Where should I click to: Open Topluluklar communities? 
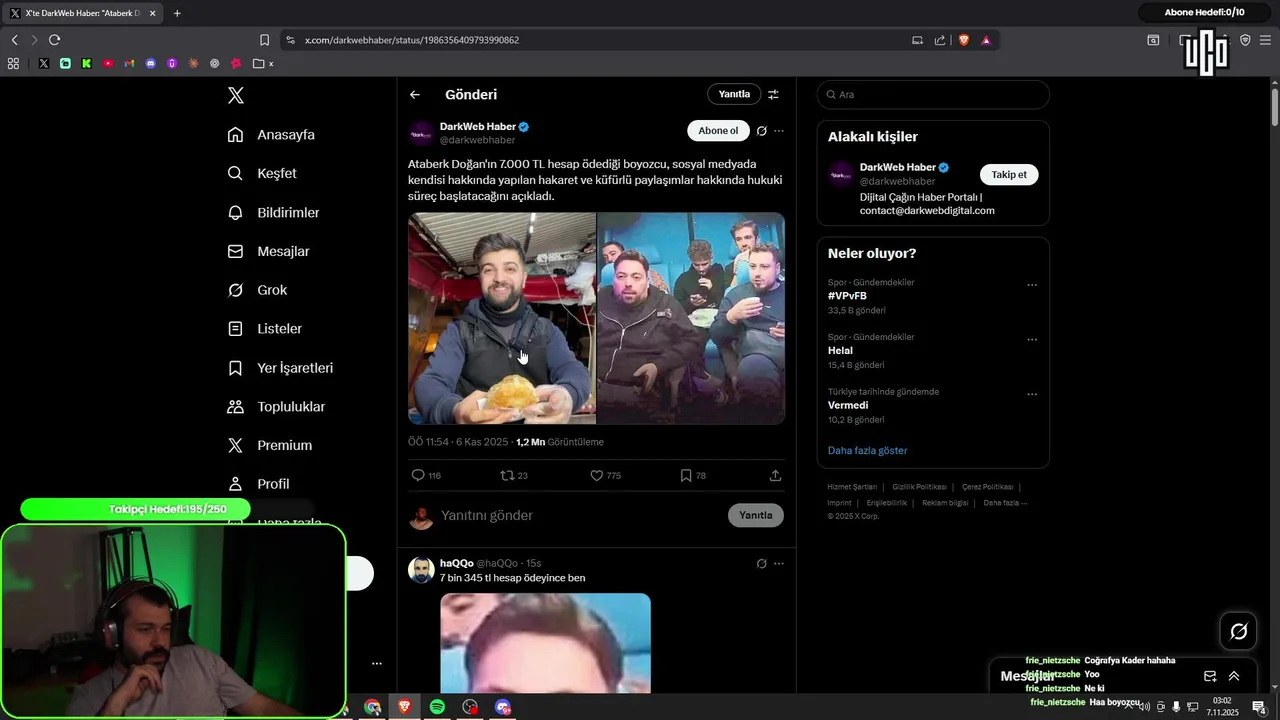pyautogui.click(x=276, y=407)
